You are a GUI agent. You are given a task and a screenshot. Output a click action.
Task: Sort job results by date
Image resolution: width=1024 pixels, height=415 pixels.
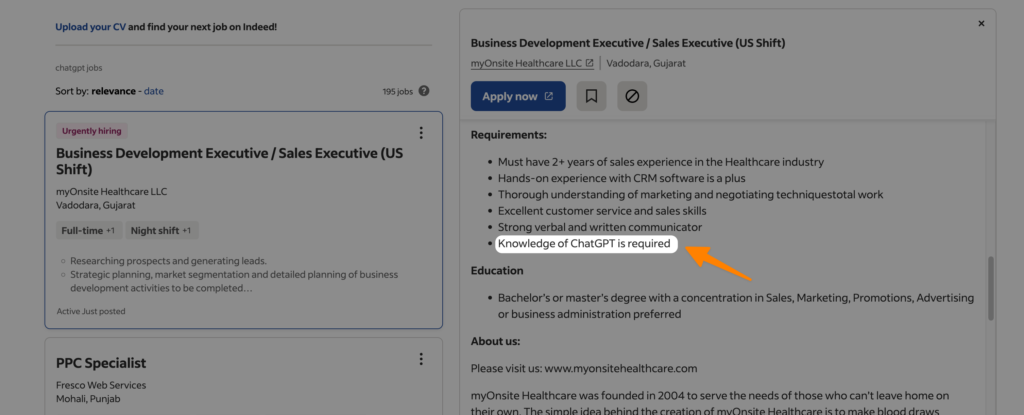point(153,91)
